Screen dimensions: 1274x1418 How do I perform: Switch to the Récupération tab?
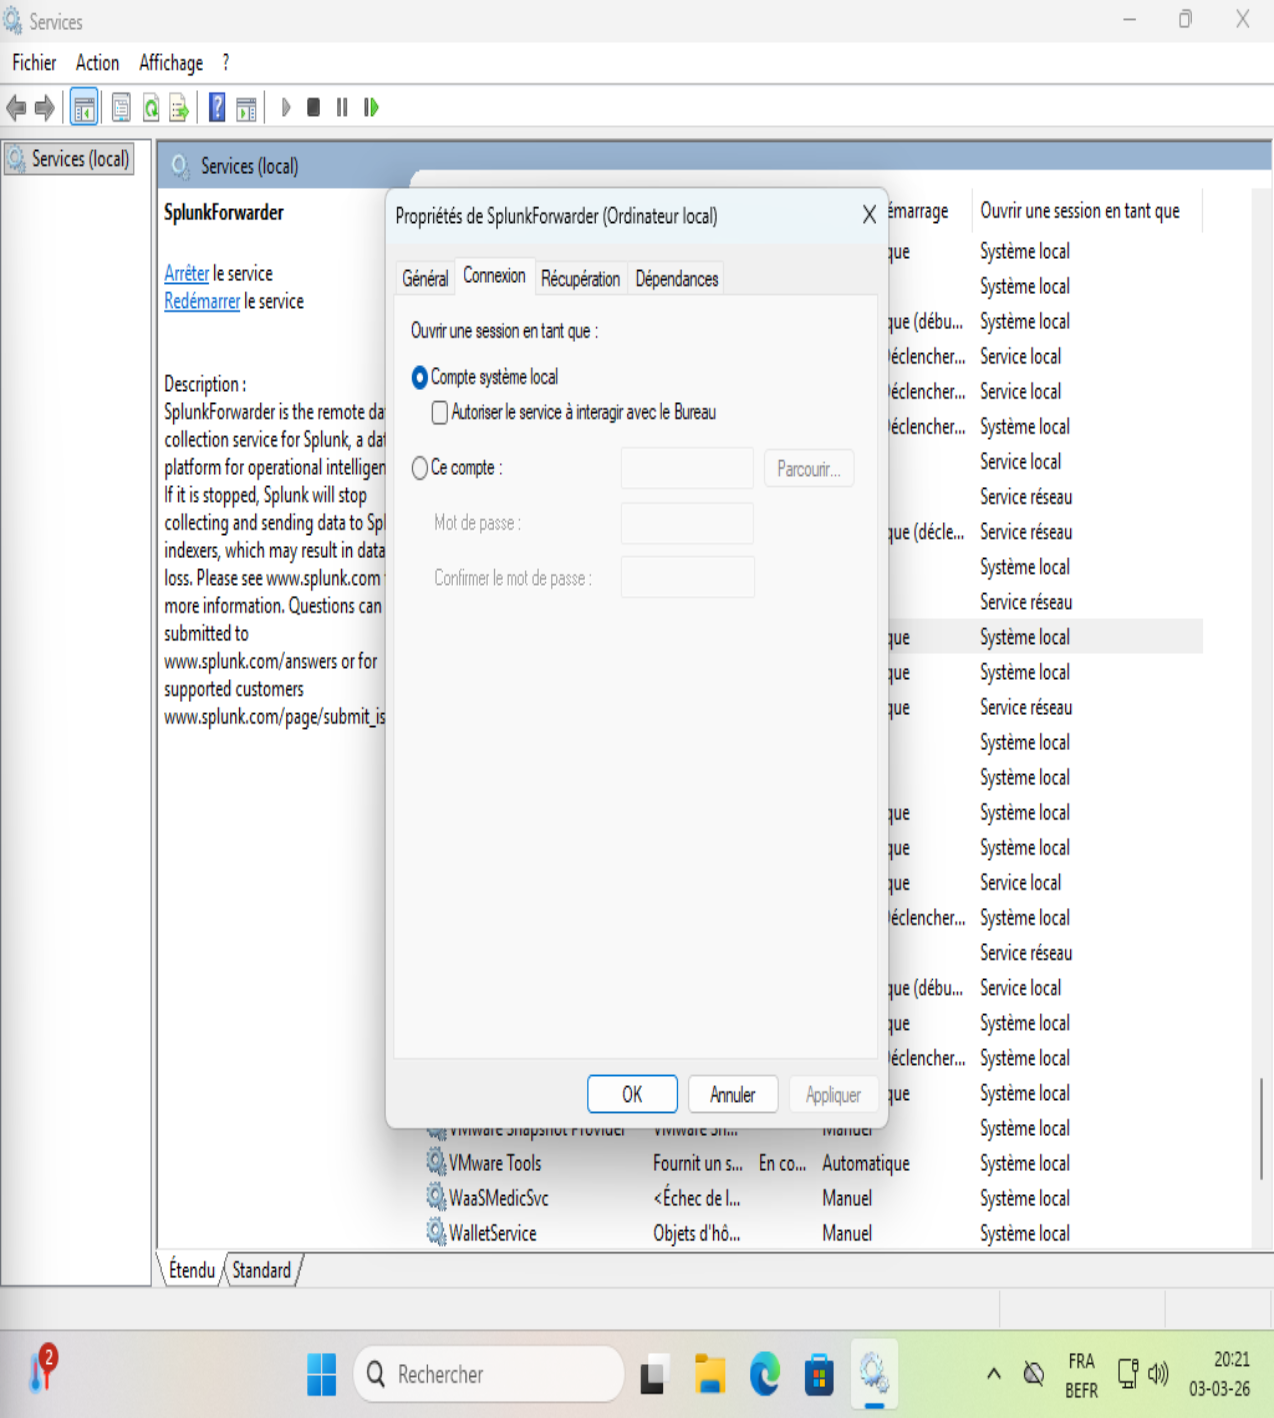click(x=580, y=279)
